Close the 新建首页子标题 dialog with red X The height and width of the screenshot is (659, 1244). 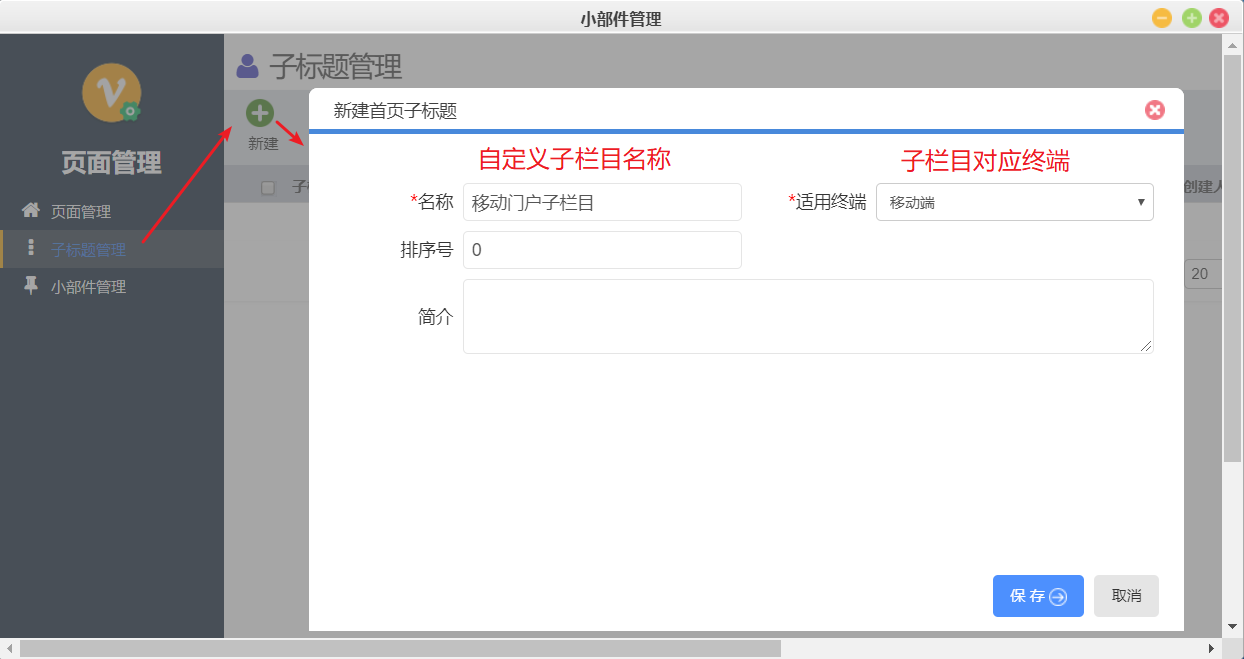tap(1155, 110)
